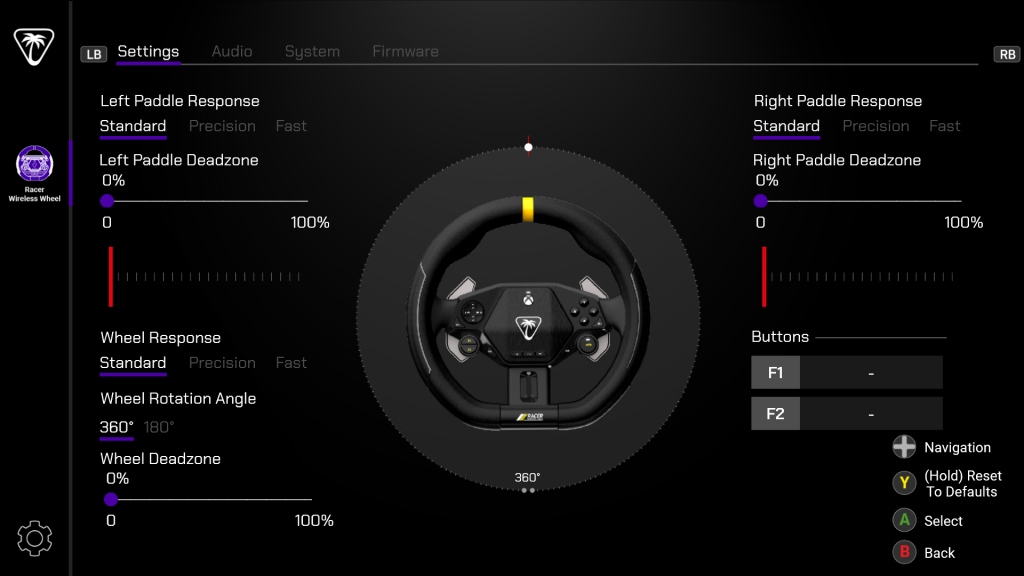
Task: Click the Turtle Beach palm logo
Action: [x=34, y=46]
